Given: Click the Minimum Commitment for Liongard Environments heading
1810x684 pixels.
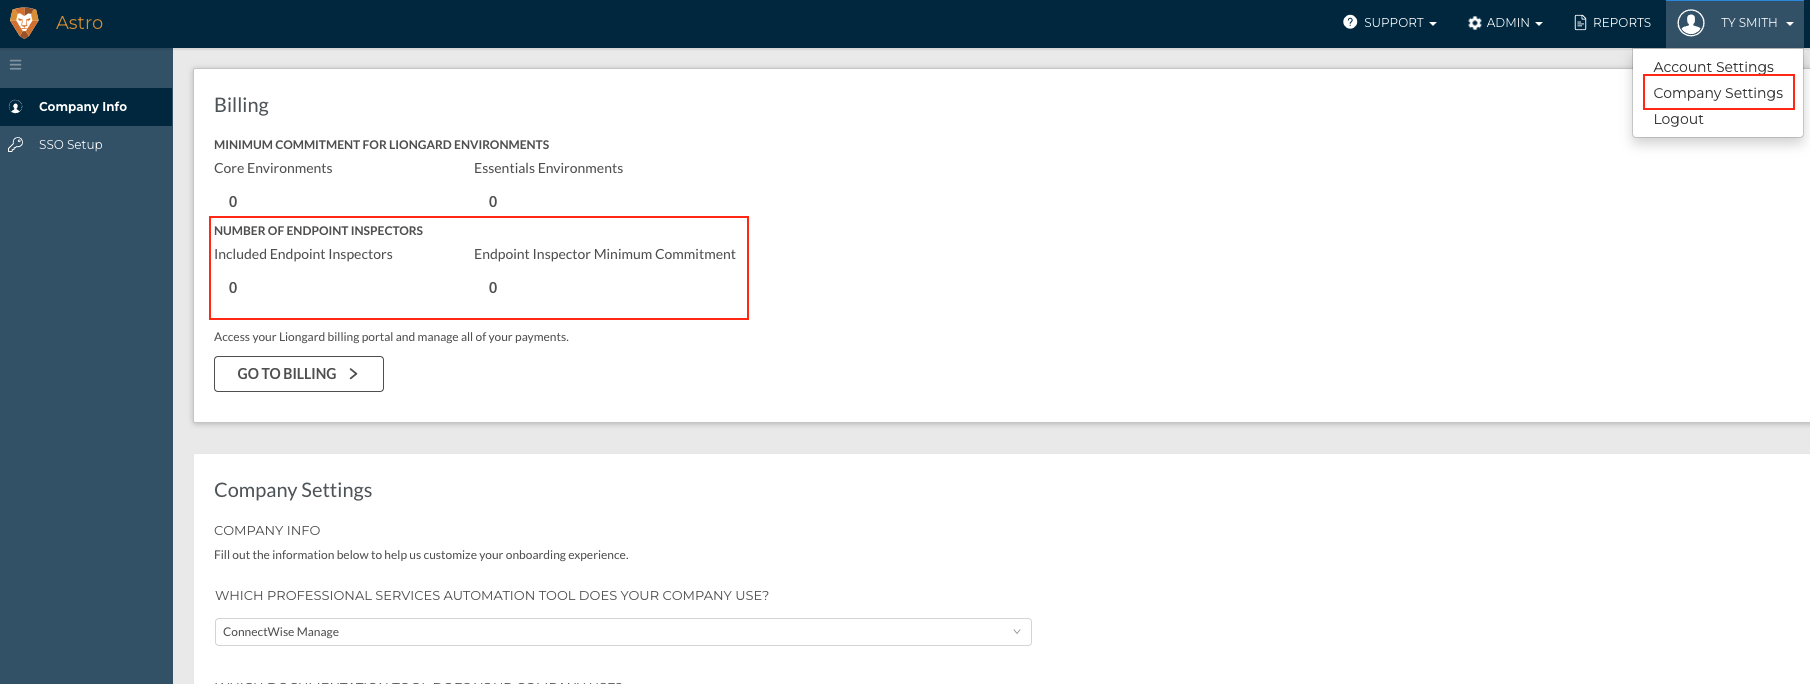Looking at the screenshot, I should point(381,145).
